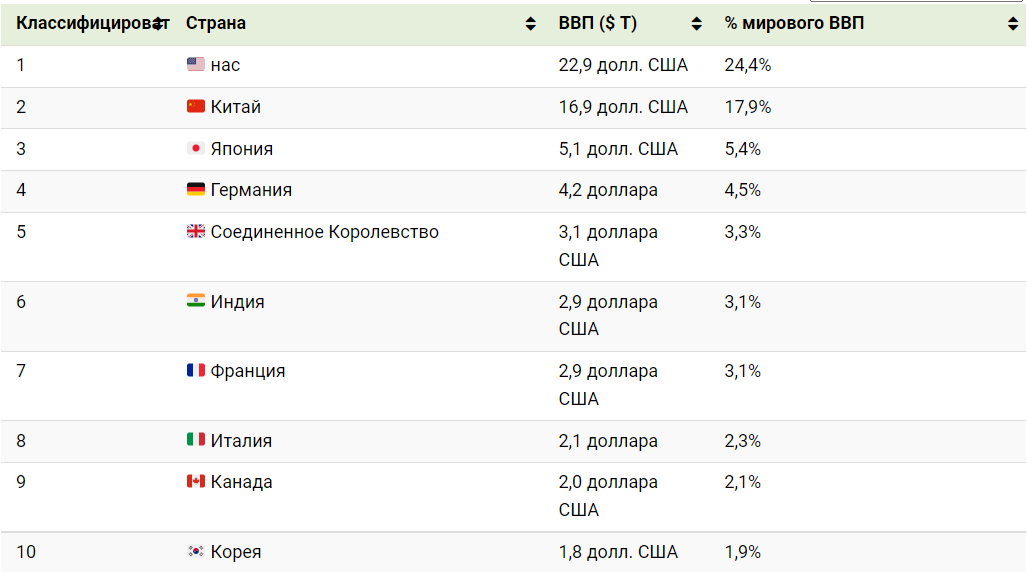
Task: Click the Italy flag icon
Action: click(196, 440)
